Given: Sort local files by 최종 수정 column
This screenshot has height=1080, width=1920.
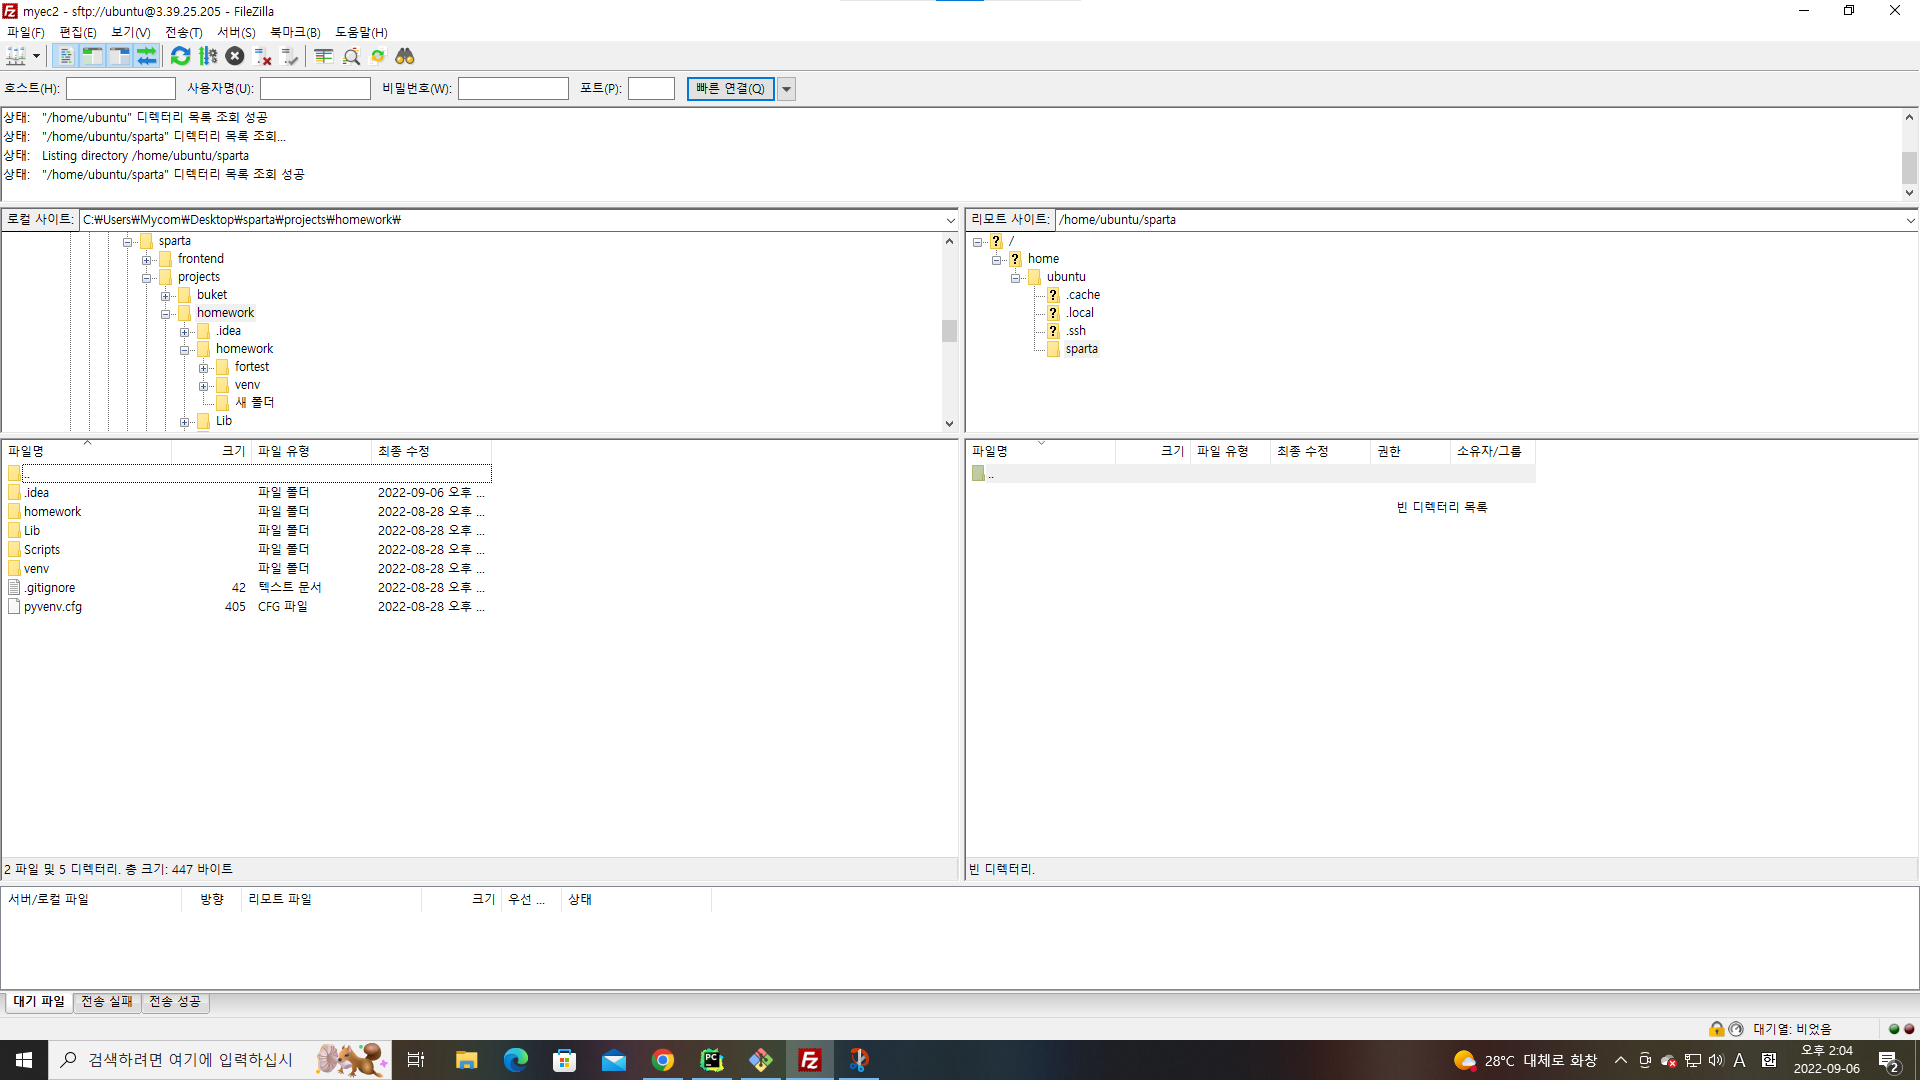Looking at the screenshot, I should tap(431, 452).
